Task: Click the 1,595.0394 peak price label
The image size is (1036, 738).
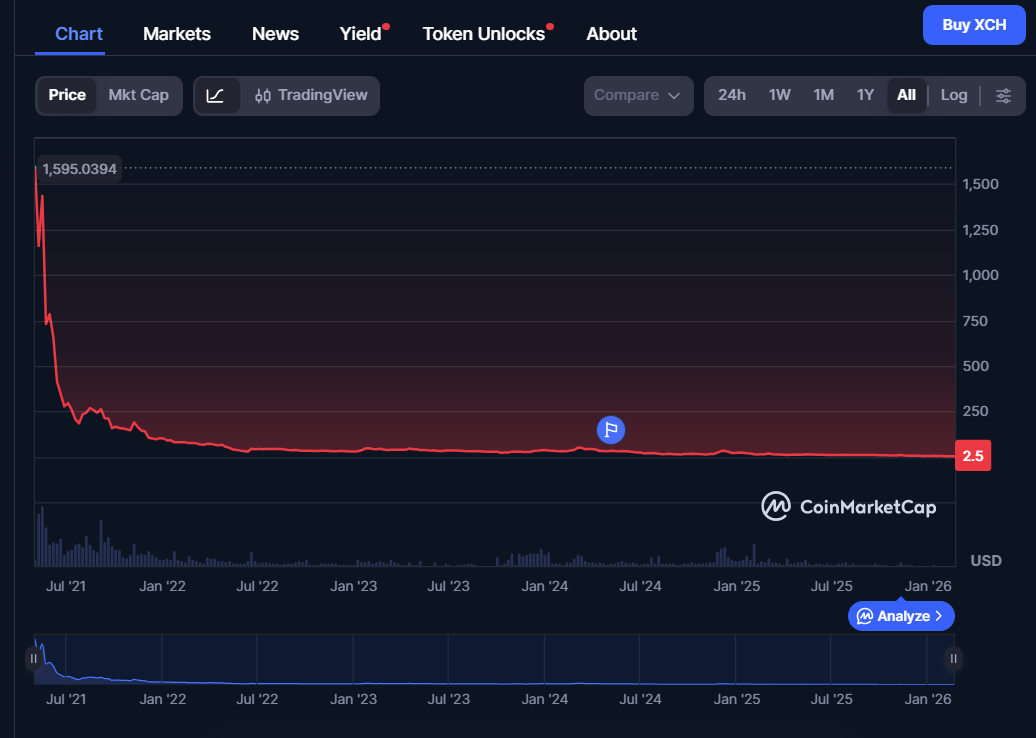Action: pyautogui.click(x=78, y=168)
